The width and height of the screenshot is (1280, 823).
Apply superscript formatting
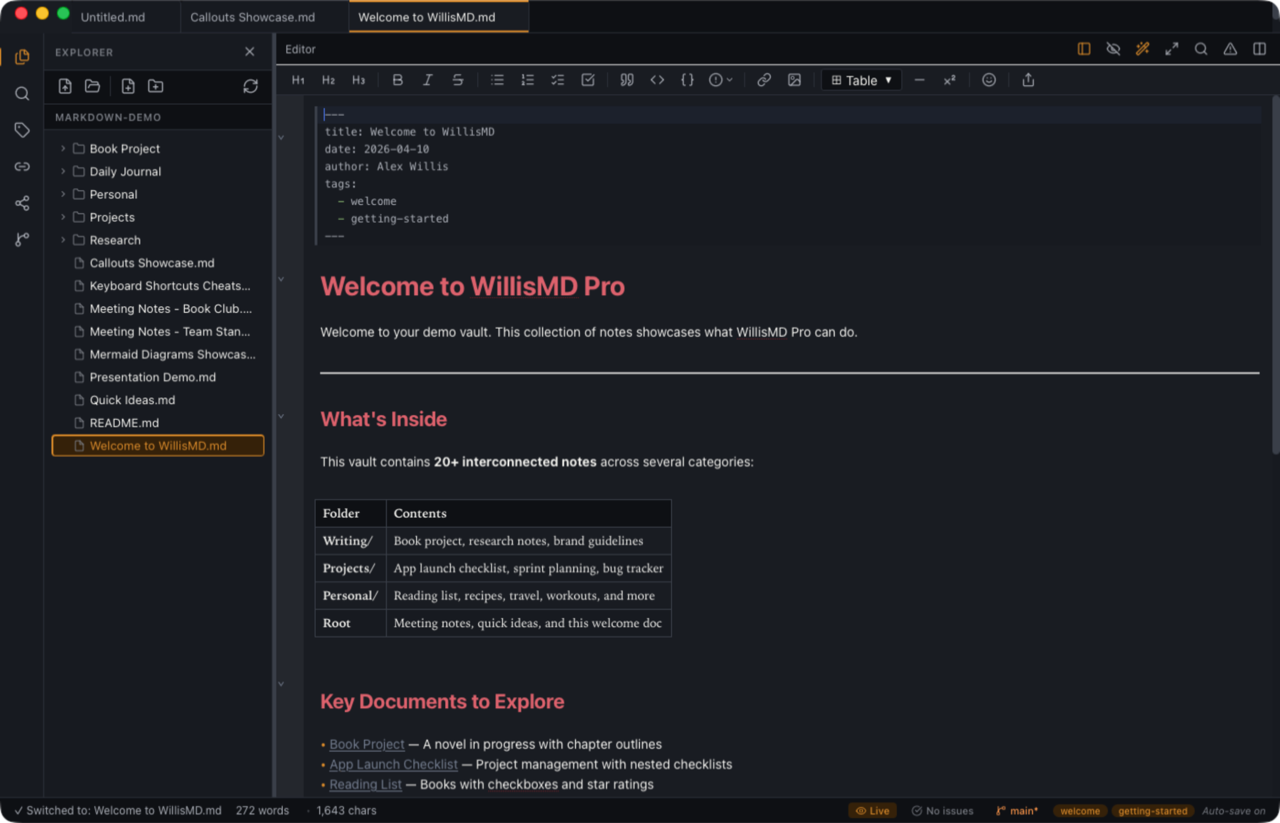tap(949, 80)
